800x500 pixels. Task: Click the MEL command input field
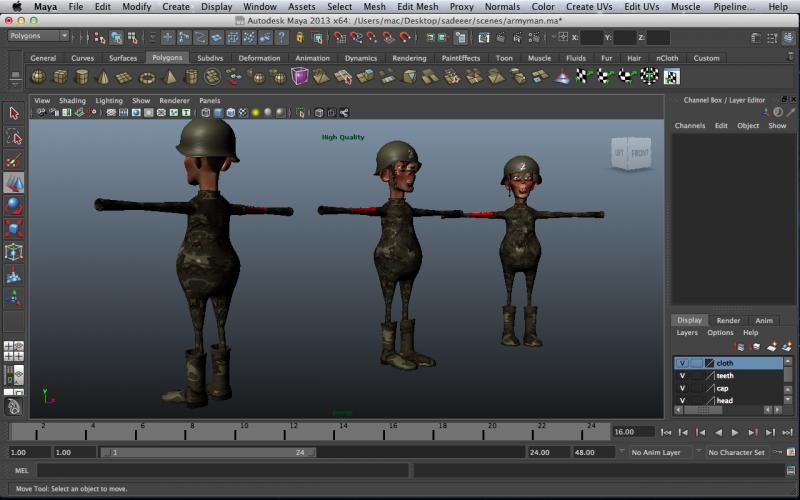pyautogui.click(x=220, y=470)
